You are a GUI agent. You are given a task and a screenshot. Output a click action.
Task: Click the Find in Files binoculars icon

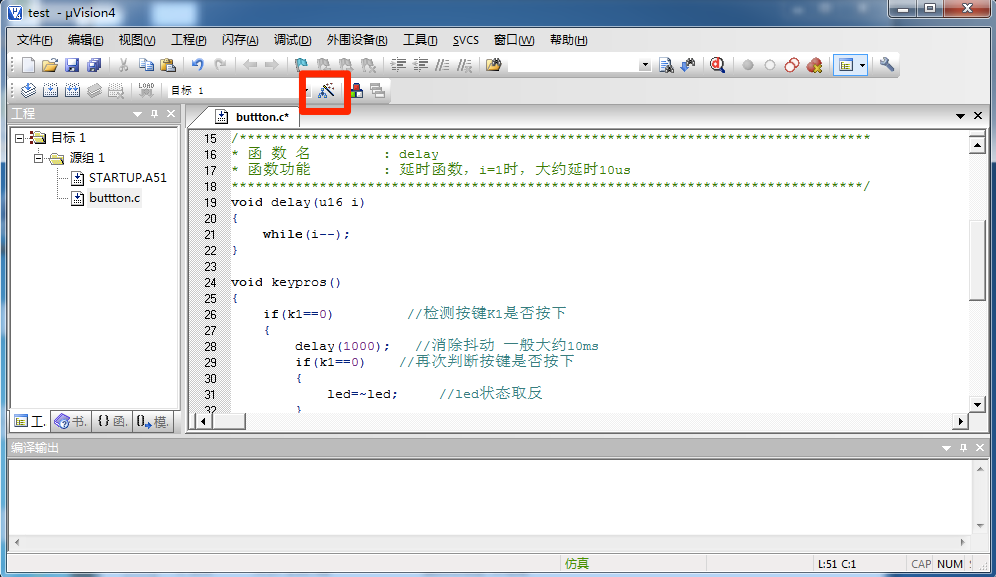pos(667,65)
